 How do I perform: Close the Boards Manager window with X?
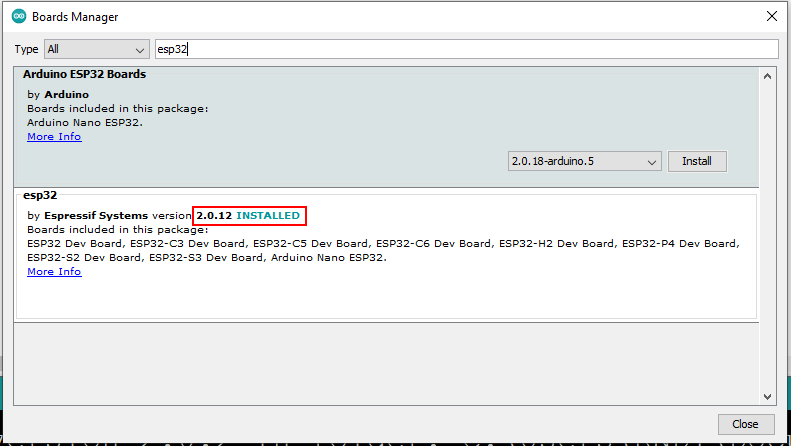(770, 17)
